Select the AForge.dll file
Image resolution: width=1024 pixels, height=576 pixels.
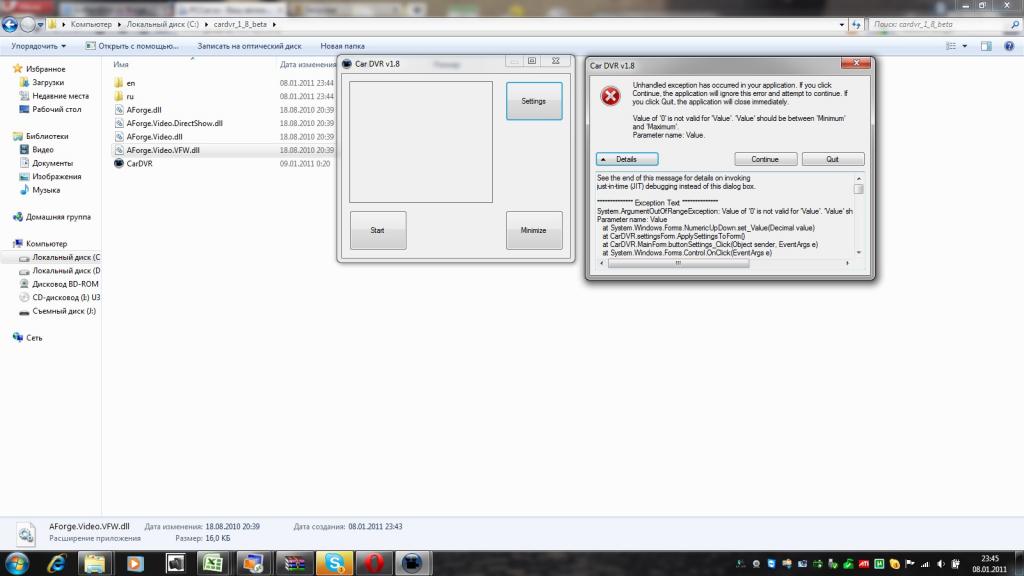click(144, 110)
